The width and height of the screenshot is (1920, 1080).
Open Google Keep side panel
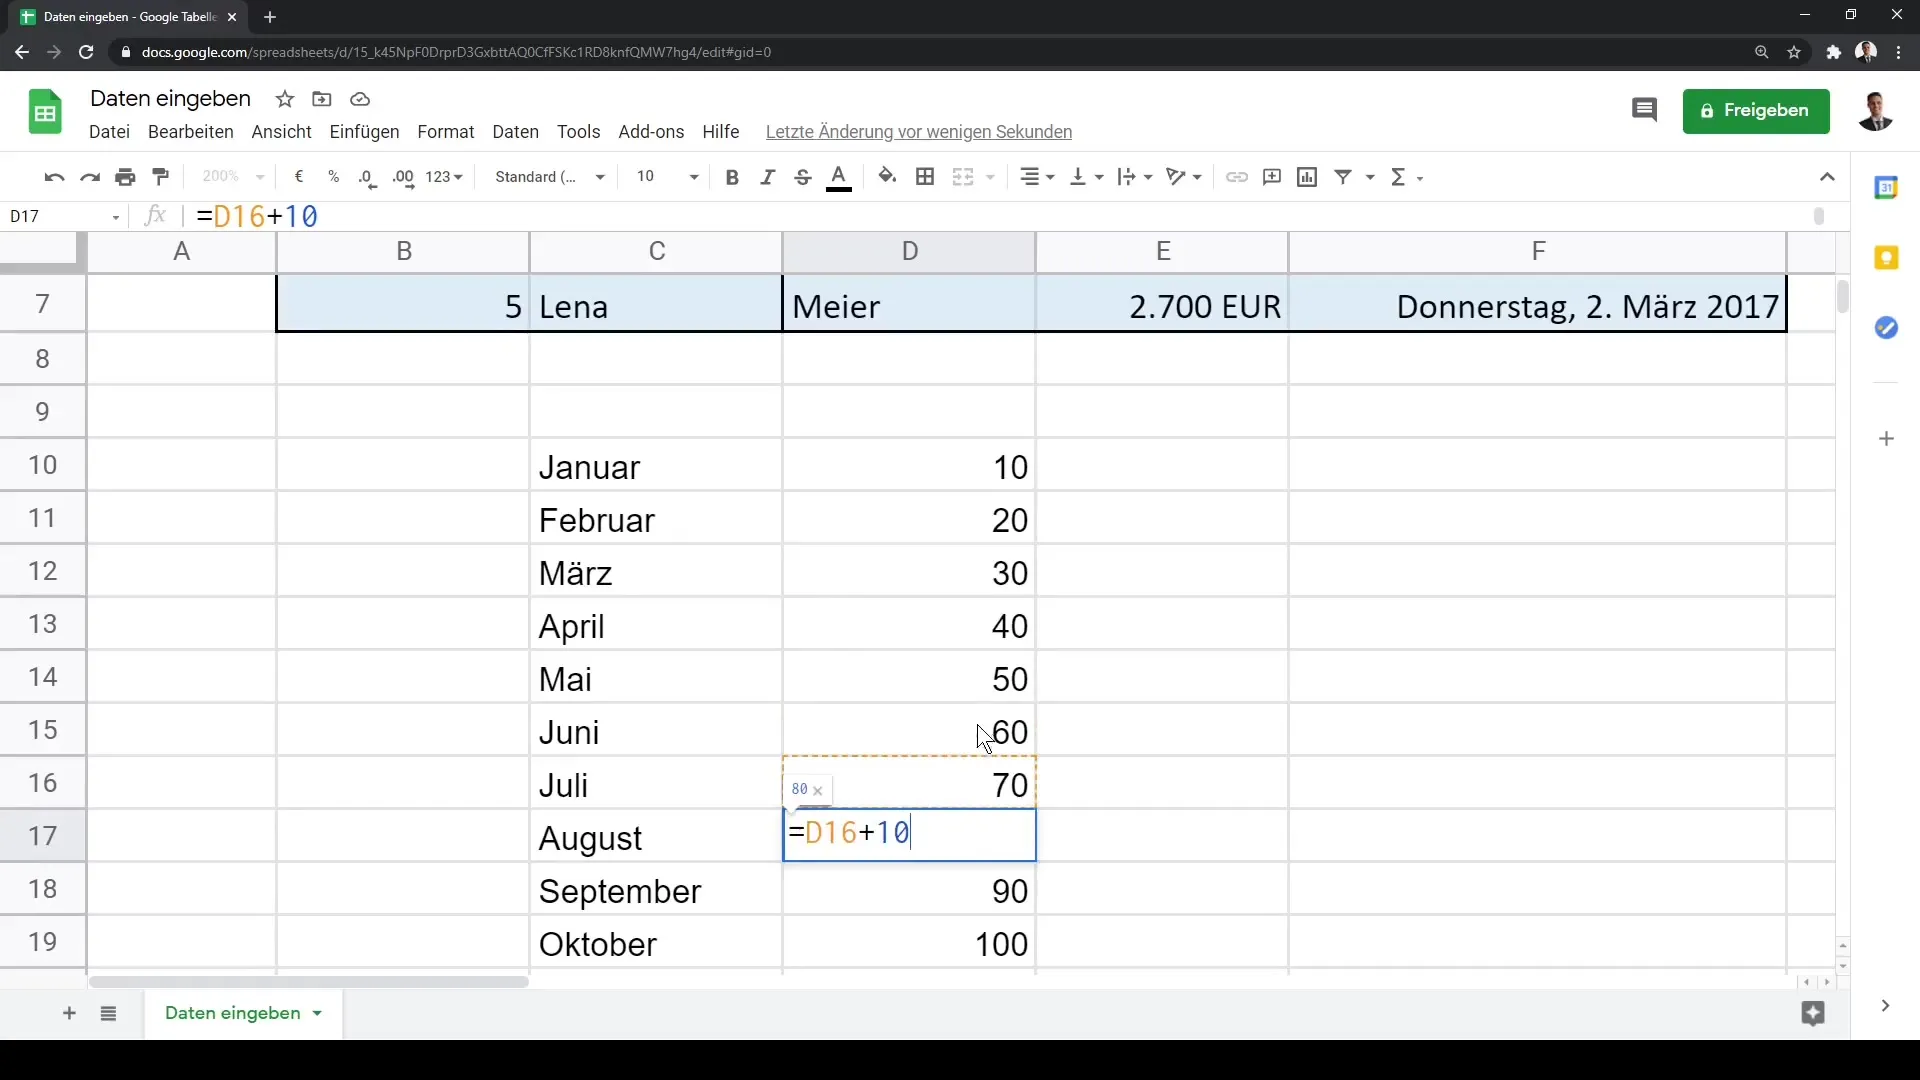point(1886,258)
